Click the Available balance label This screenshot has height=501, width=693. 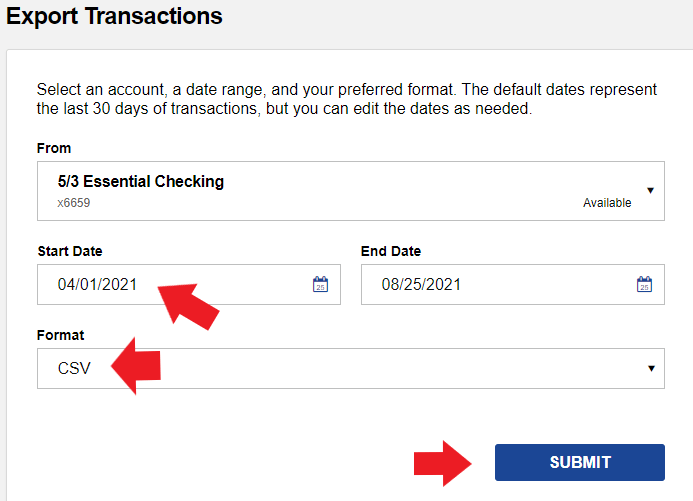pyautogui.click(x=607, y=203)
